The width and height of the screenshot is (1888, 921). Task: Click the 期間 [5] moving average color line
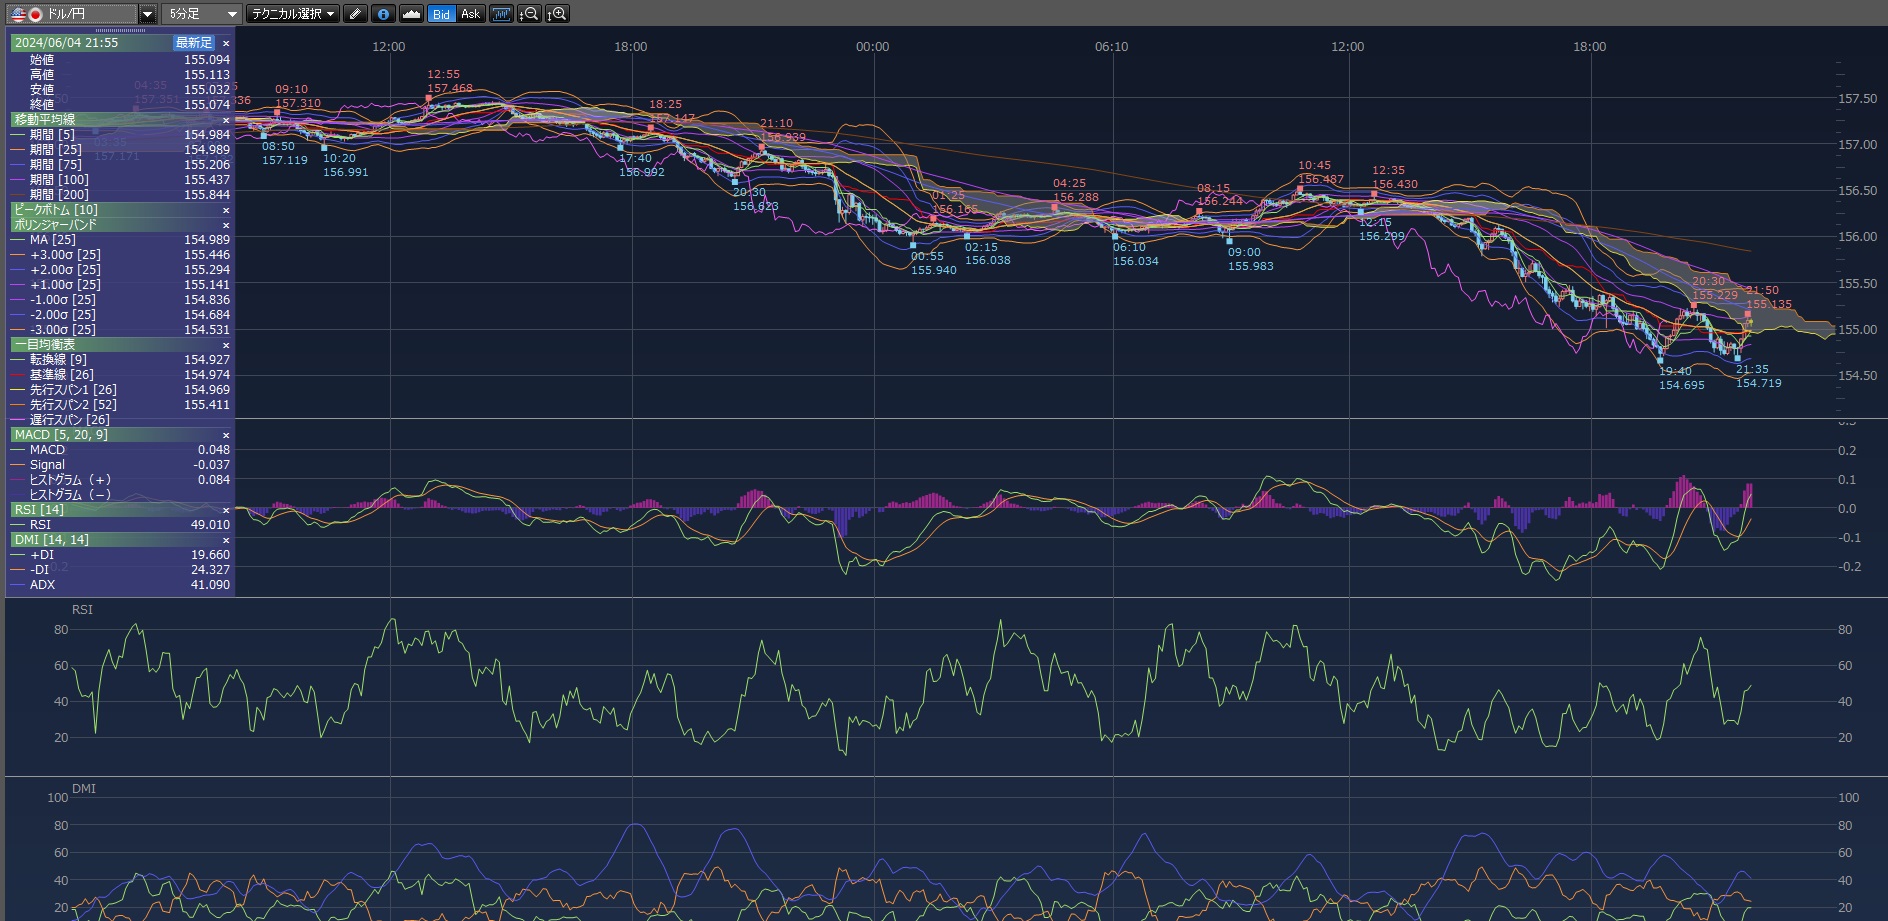(x=18, y=135)
